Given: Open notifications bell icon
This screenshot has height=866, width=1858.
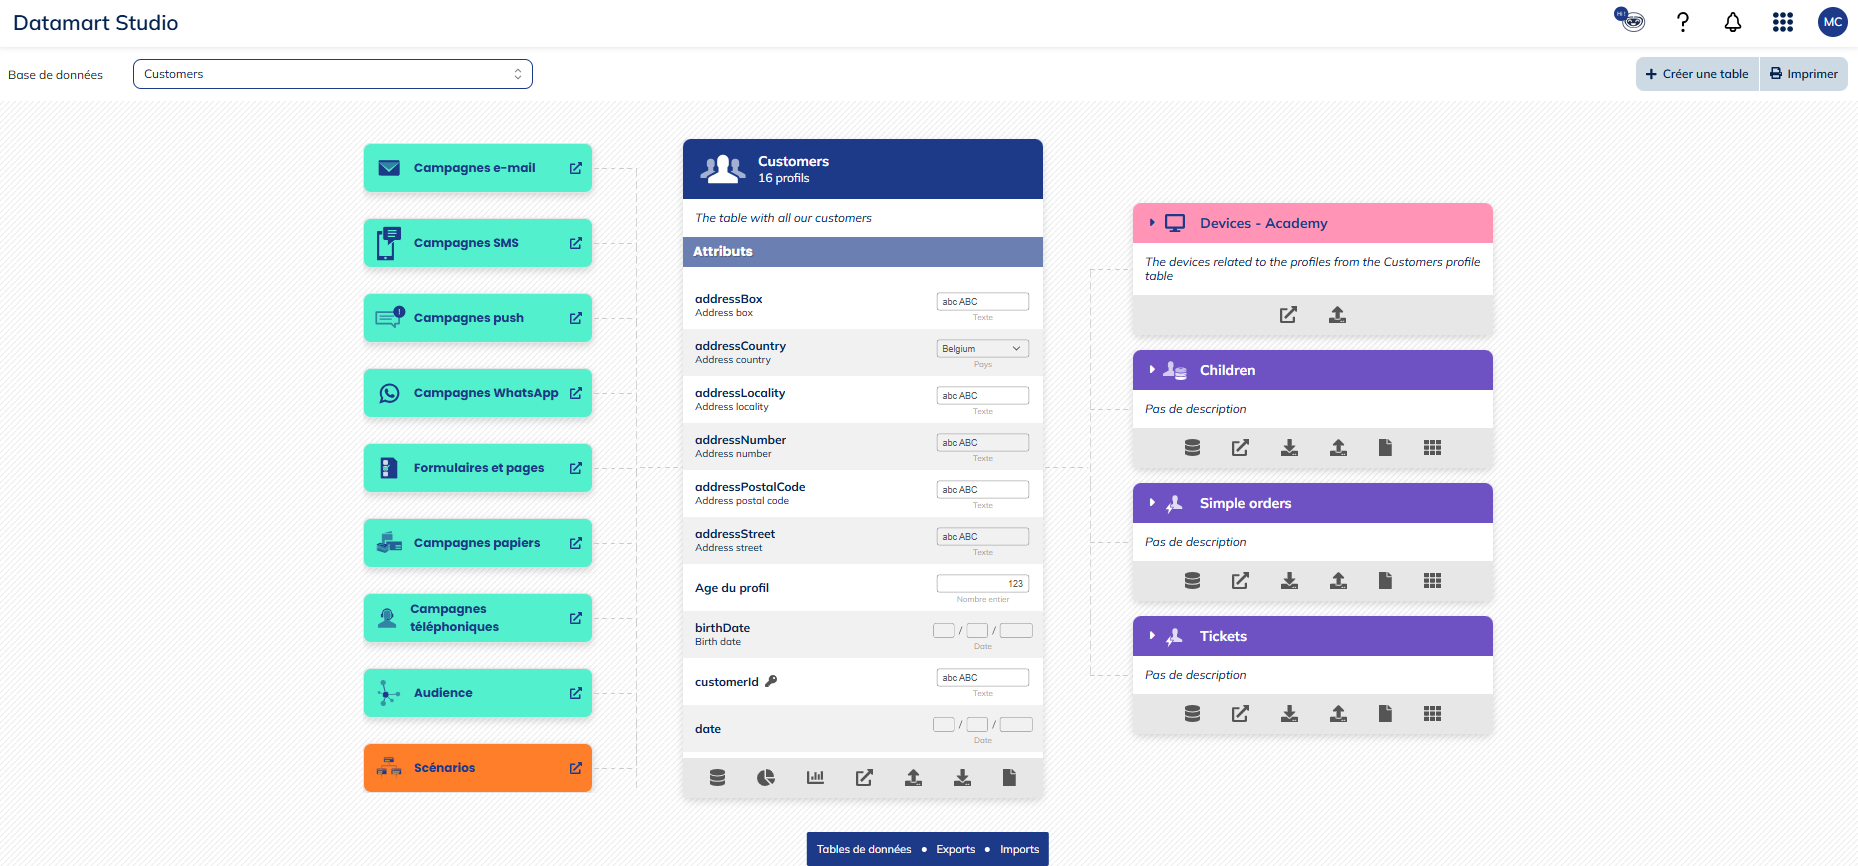Looking at the screenshot, I should pyautogui.click(x=1733, y=22).
